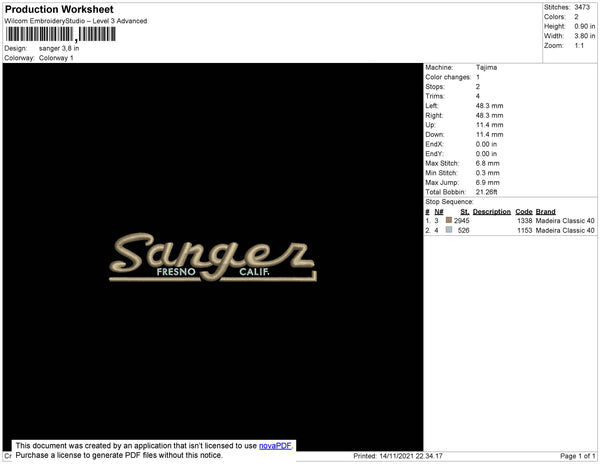Click the Up value 11.4 mm

point(489,125)
